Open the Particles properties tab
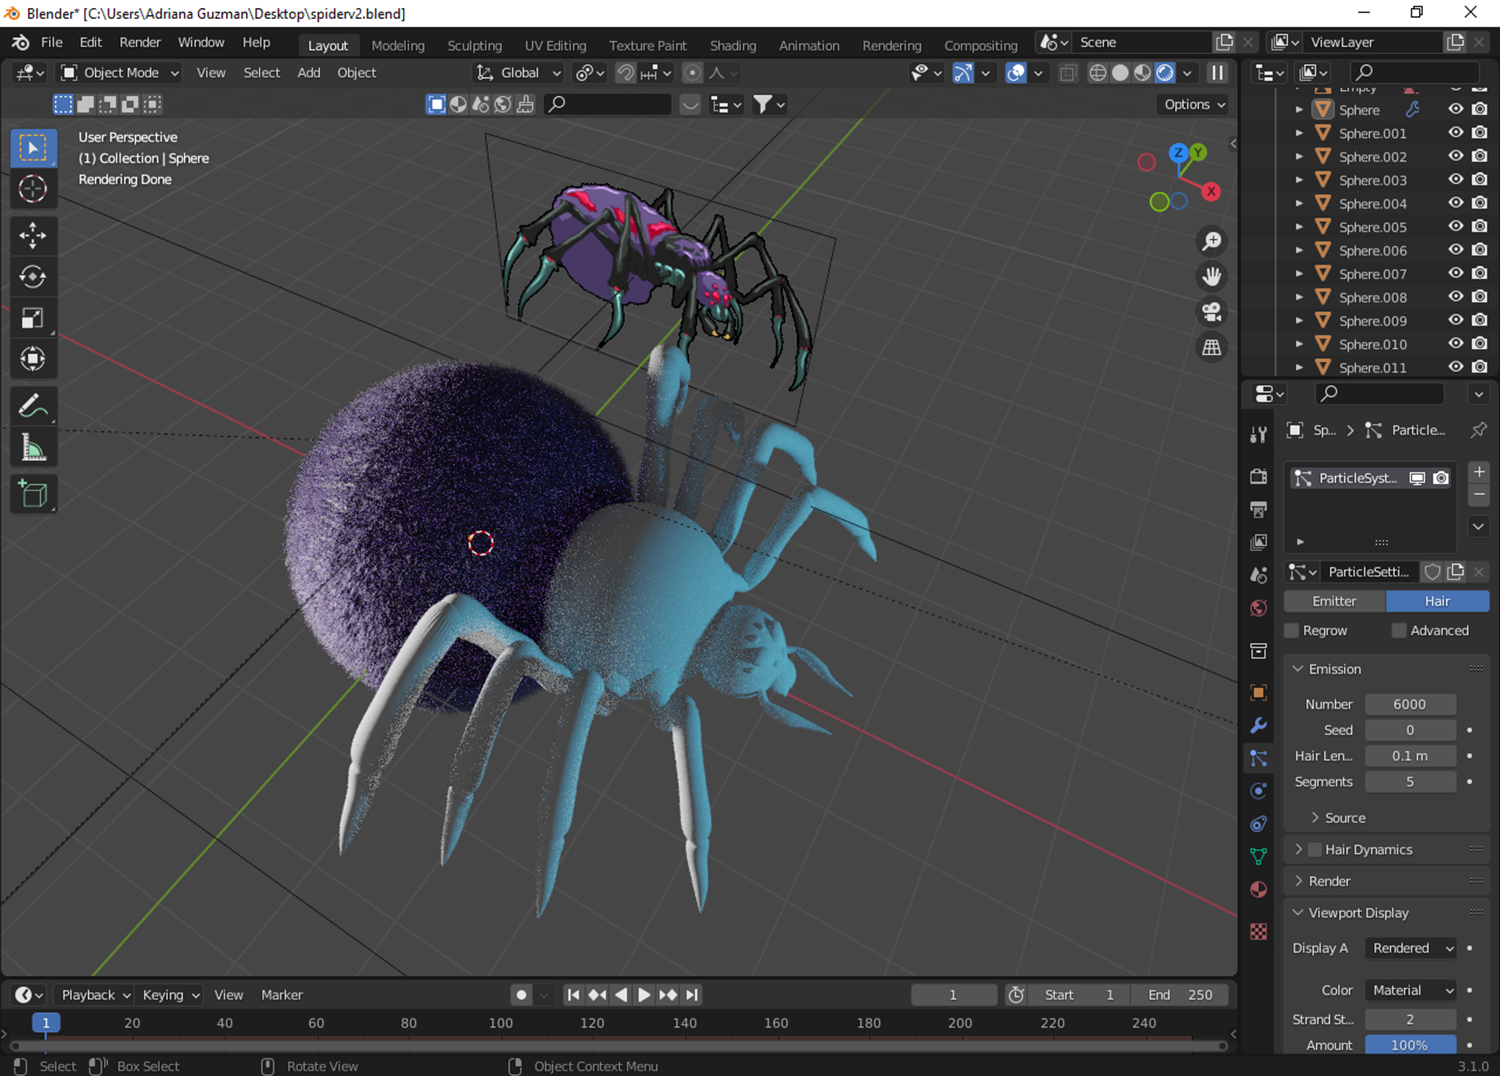 (1259, 758)
